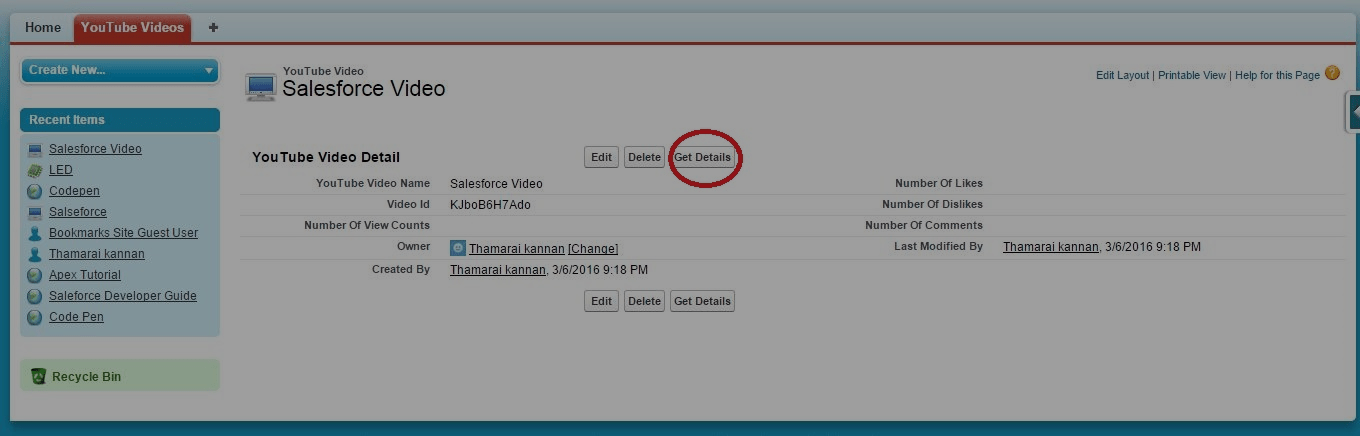The image size is (1360, 436).
Task: Select the Video Id value KJboB6H7Ado
Action: (490, 205)
